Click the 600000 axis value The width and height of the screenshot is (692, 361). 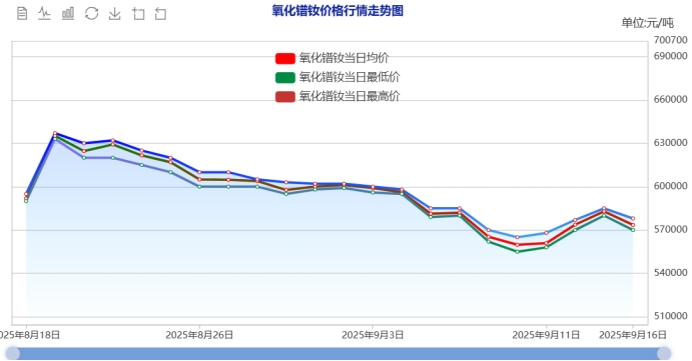pyautogui.click(x=670, y=186)
